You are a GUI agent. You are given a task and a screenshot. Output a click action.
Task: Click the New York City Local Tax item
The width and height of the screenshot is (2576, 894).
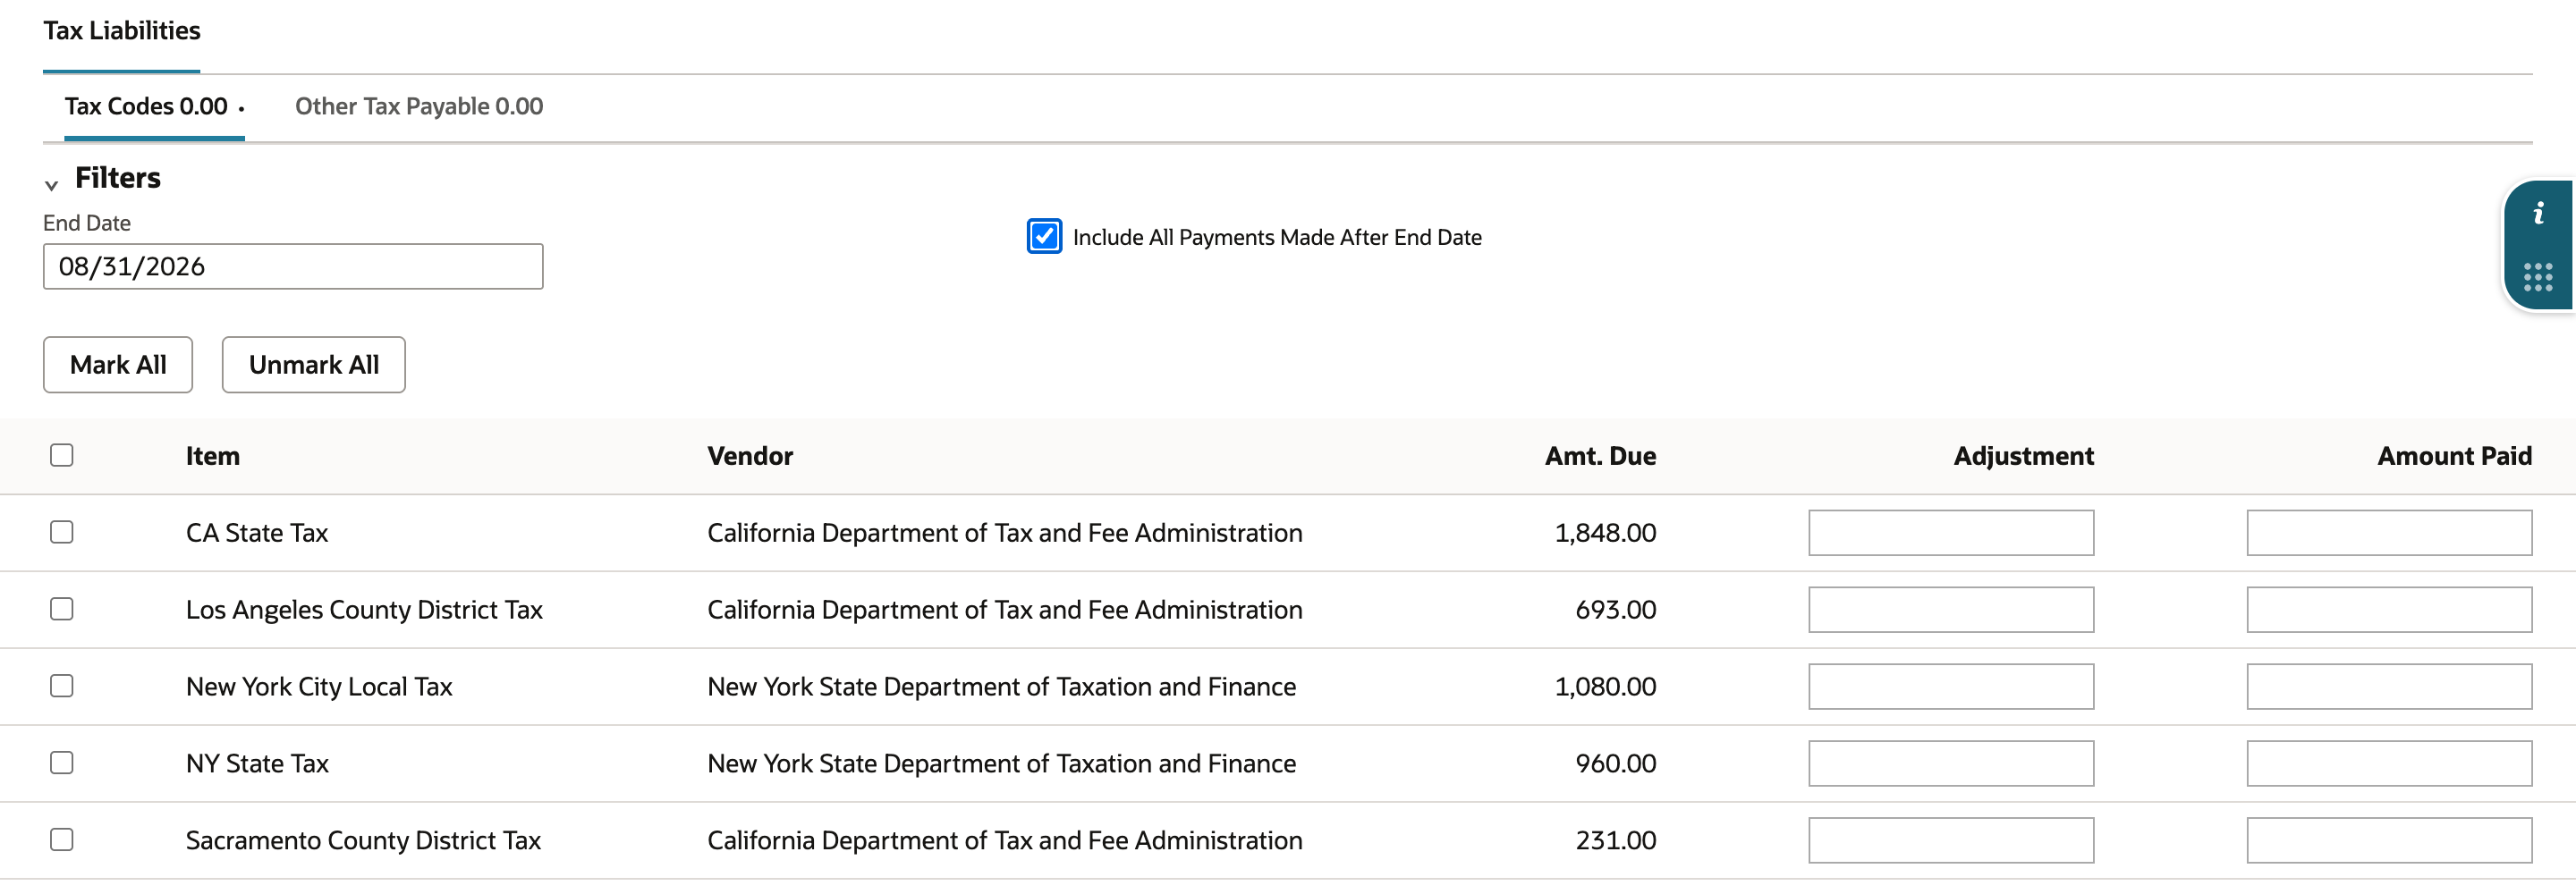[319, 687]
